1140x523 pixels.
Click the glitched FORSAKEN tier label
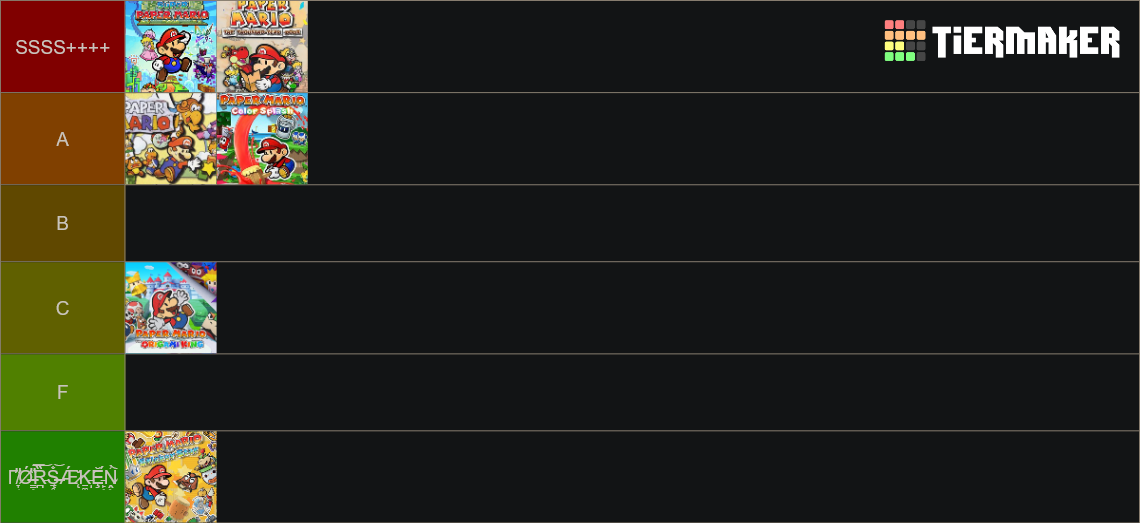(63, 476)
